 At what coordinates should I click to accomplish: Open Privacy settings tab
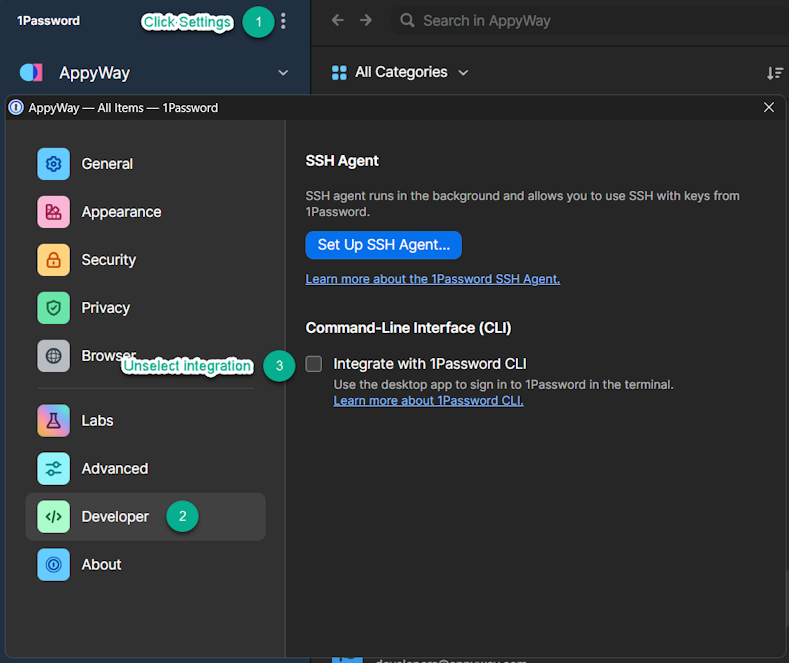(145, 308)
